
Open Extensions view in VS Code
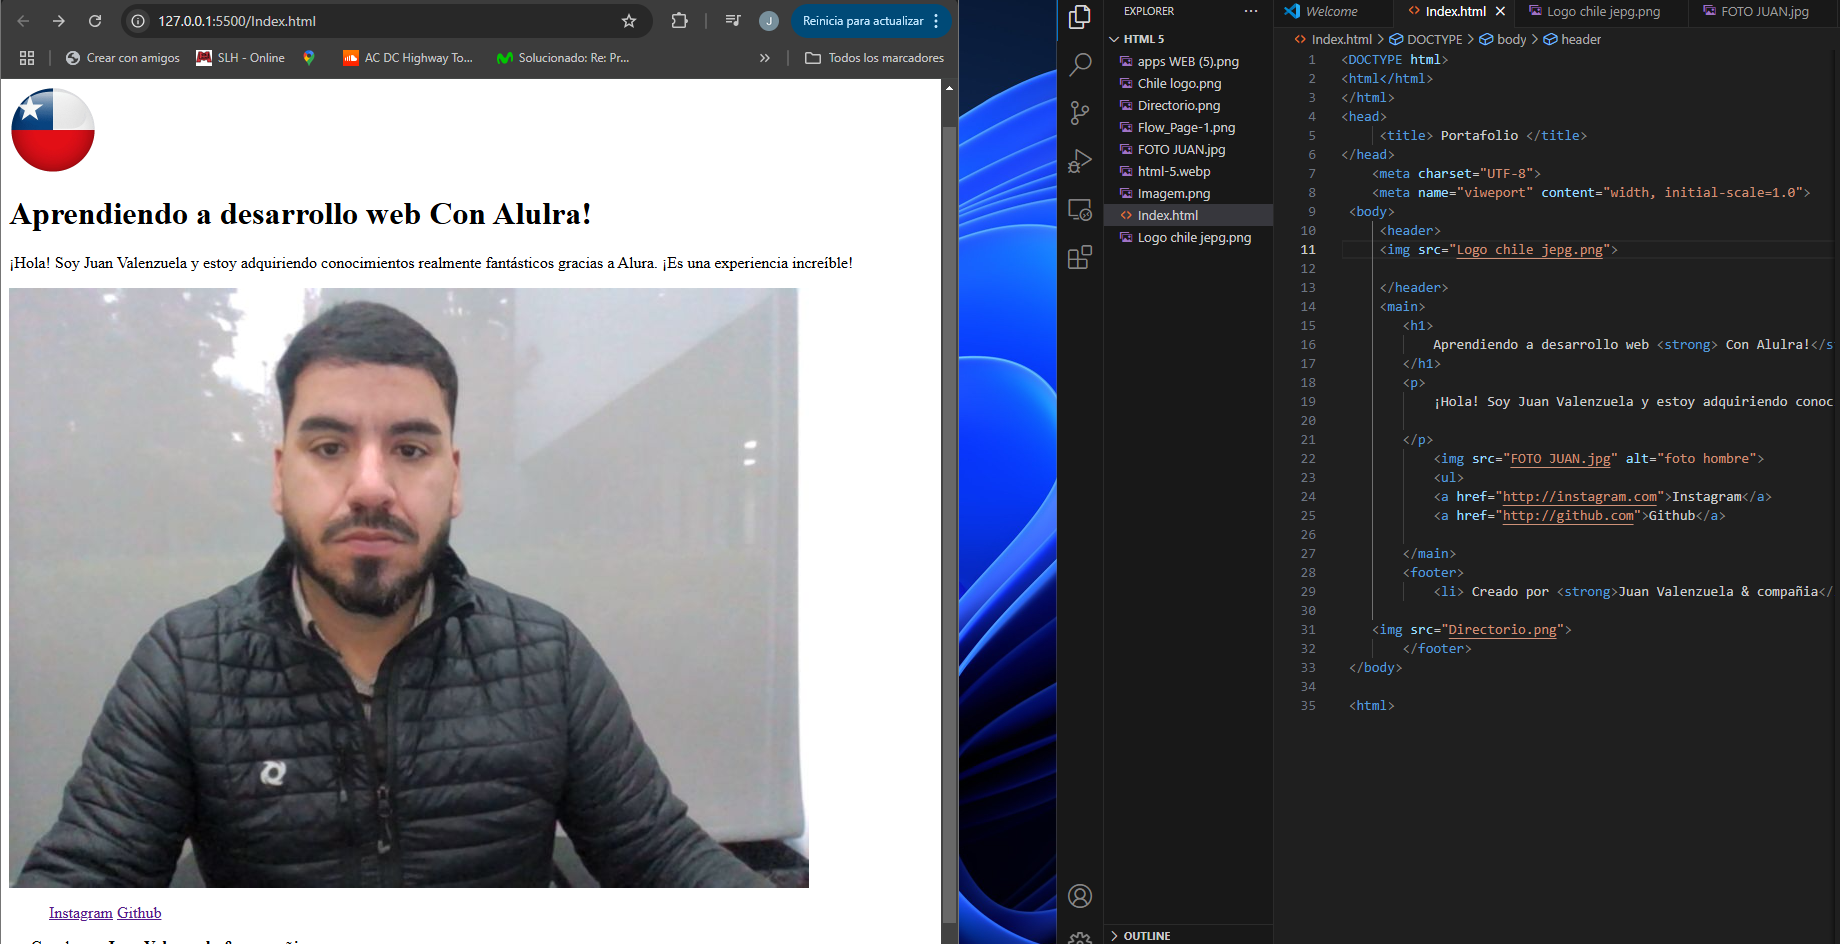[1080, 258]
